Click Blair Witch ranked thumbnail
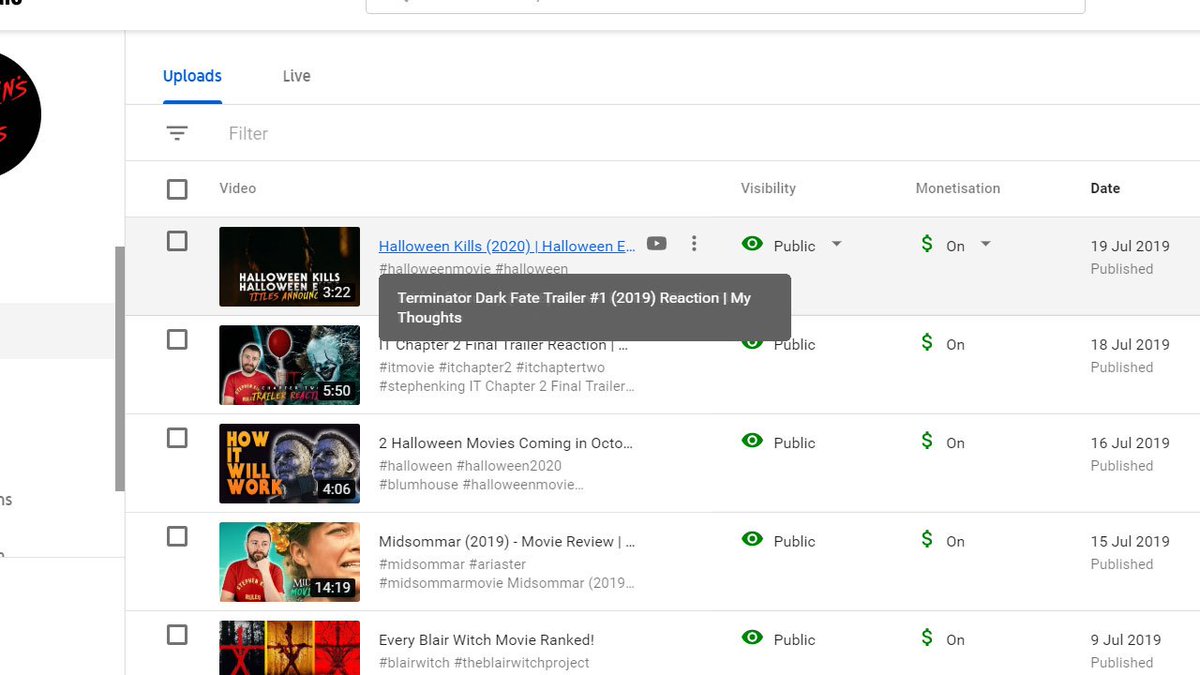 [290, 648]
